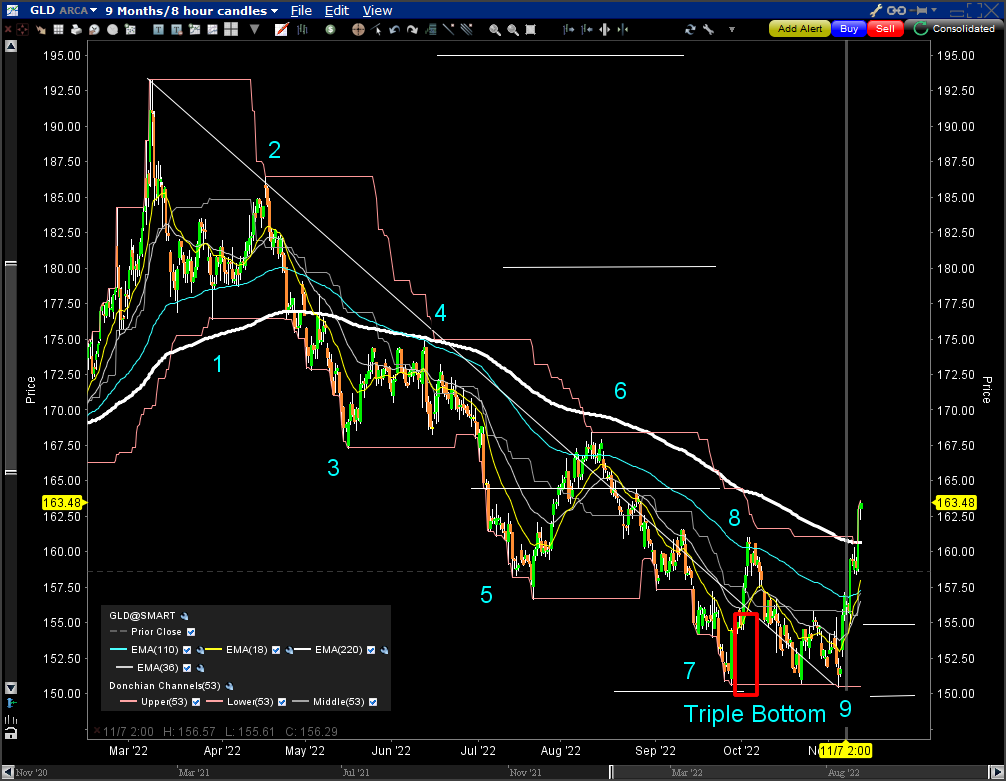Click the vertical bars chart type icon
The width and height of the screenshot is (1006, 781).
click(x=302, y=30)
